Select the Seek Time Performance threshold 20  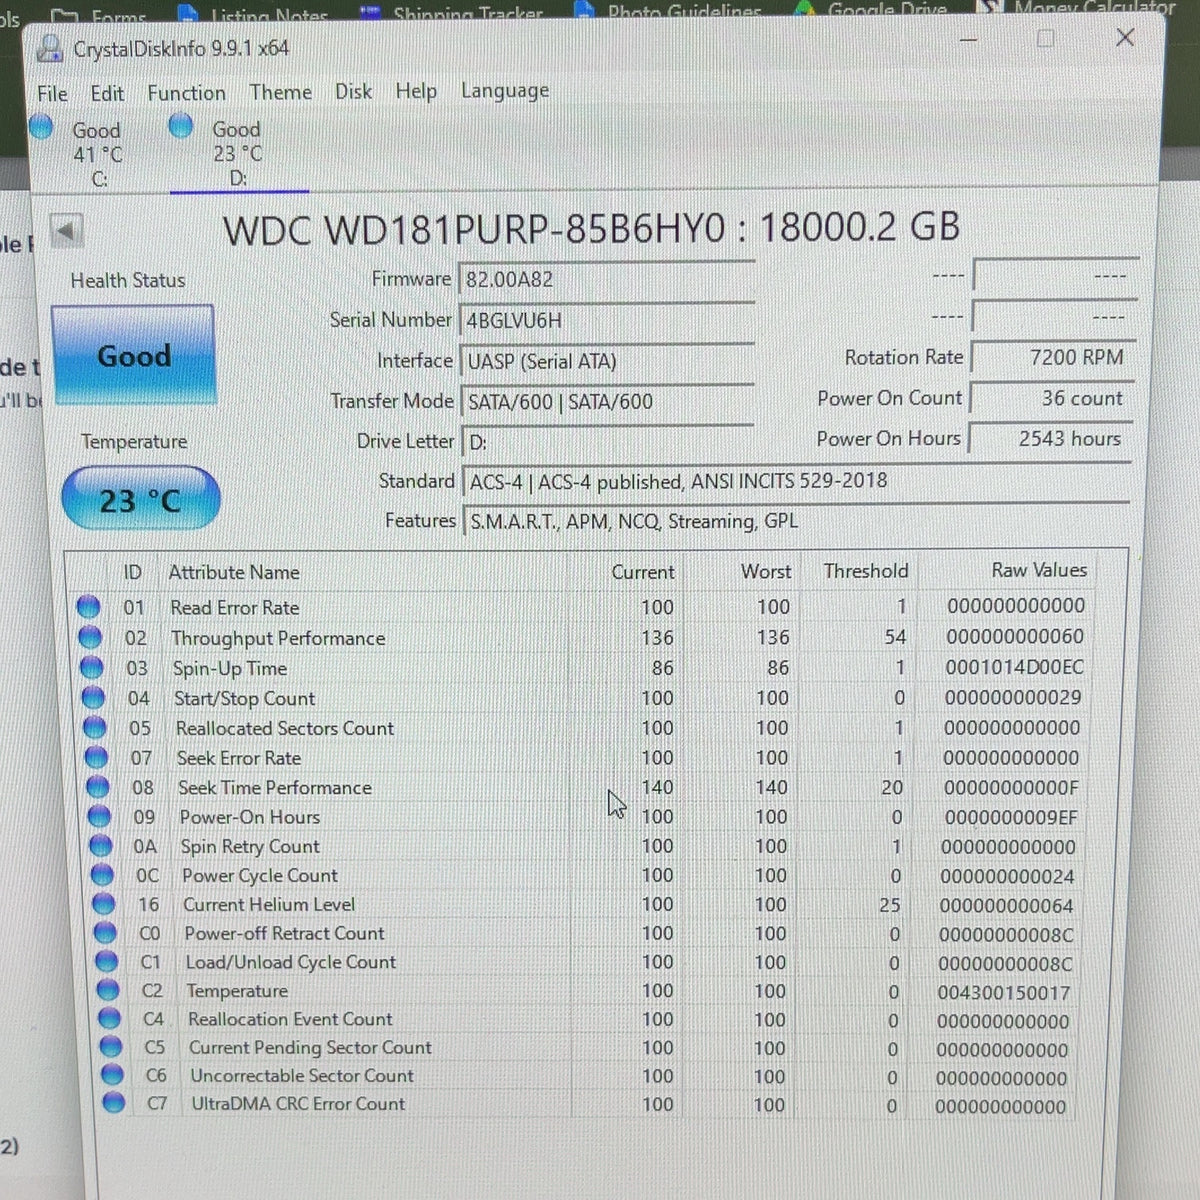click(x=892, y=788)
